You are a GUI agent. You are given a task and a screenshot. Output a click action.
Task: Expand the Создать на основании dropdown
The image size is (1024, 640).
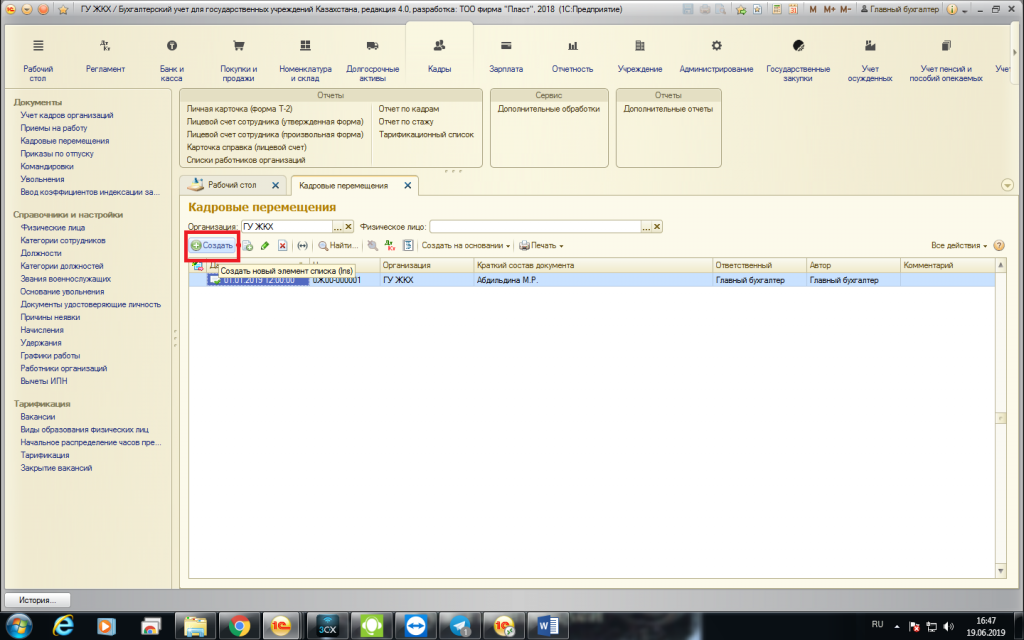466,245
